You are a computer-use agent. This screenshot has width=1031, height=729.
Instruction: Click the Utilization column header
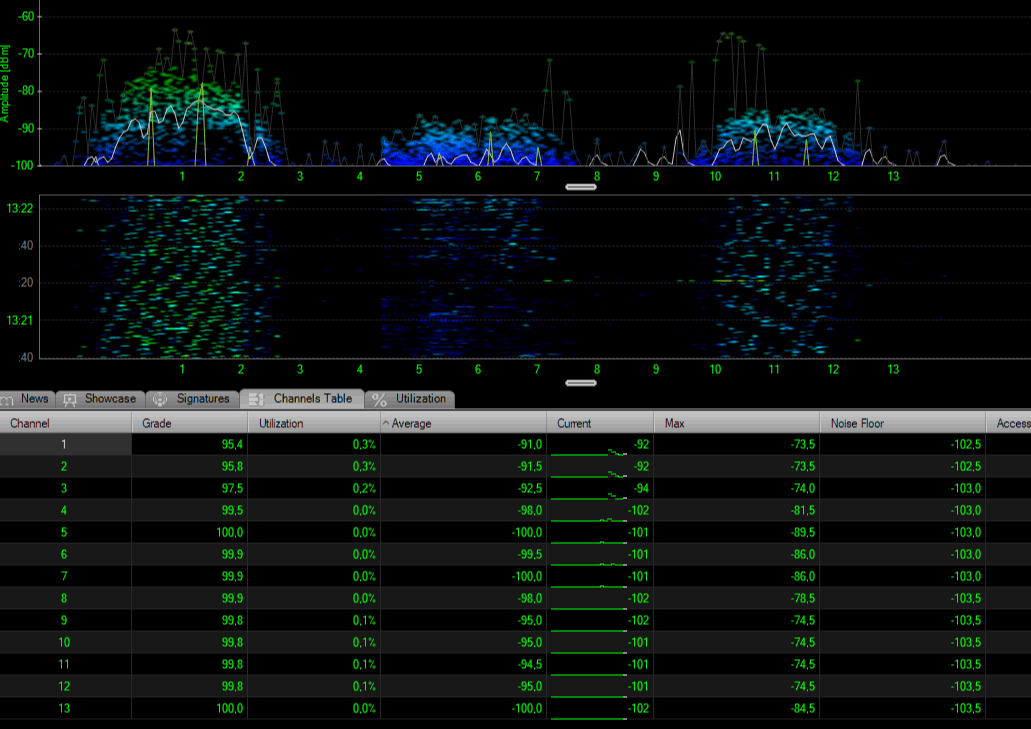(314, 423)
